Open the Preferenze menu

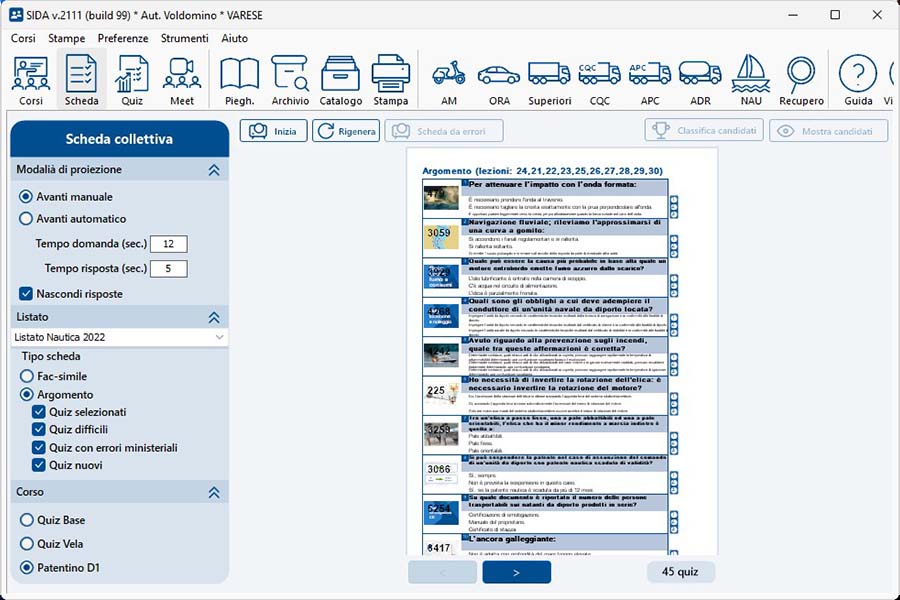[123, 38]
